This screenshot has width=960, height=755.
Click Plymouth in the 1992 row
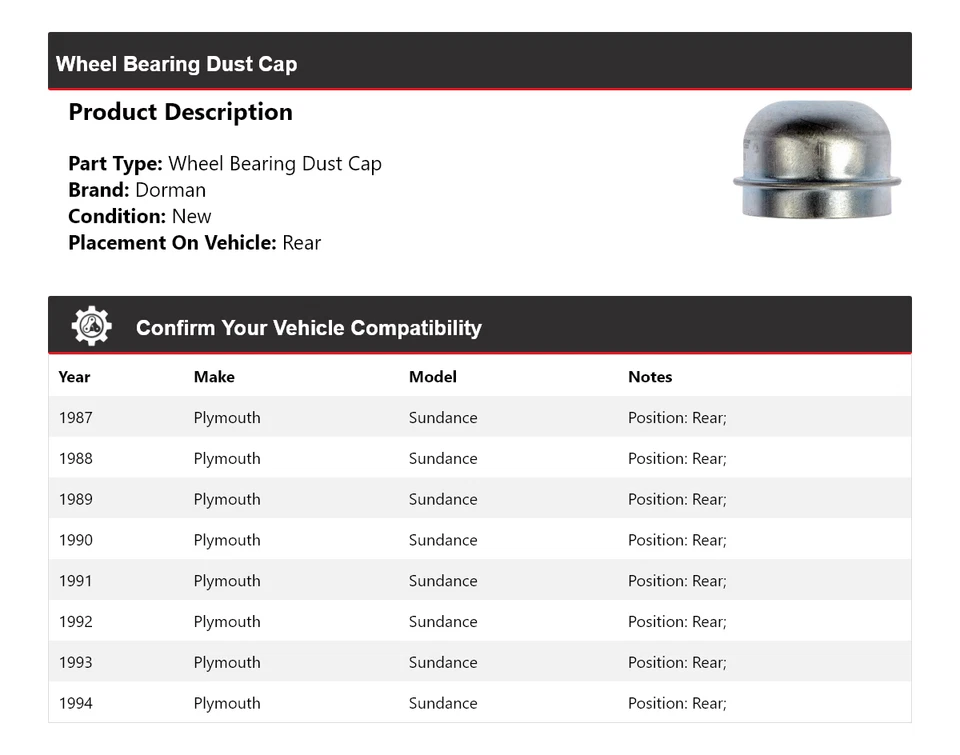(227, 622)
